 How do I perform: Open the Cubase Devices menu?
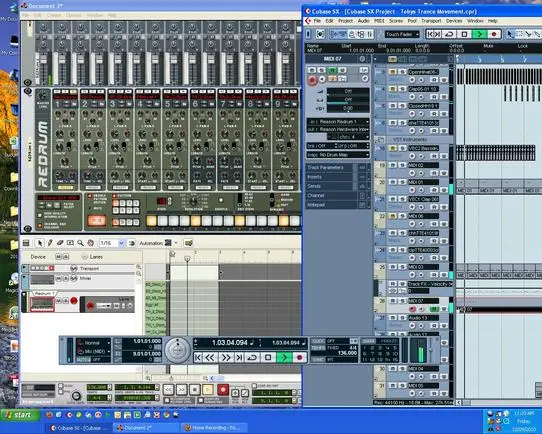[454, 21]
